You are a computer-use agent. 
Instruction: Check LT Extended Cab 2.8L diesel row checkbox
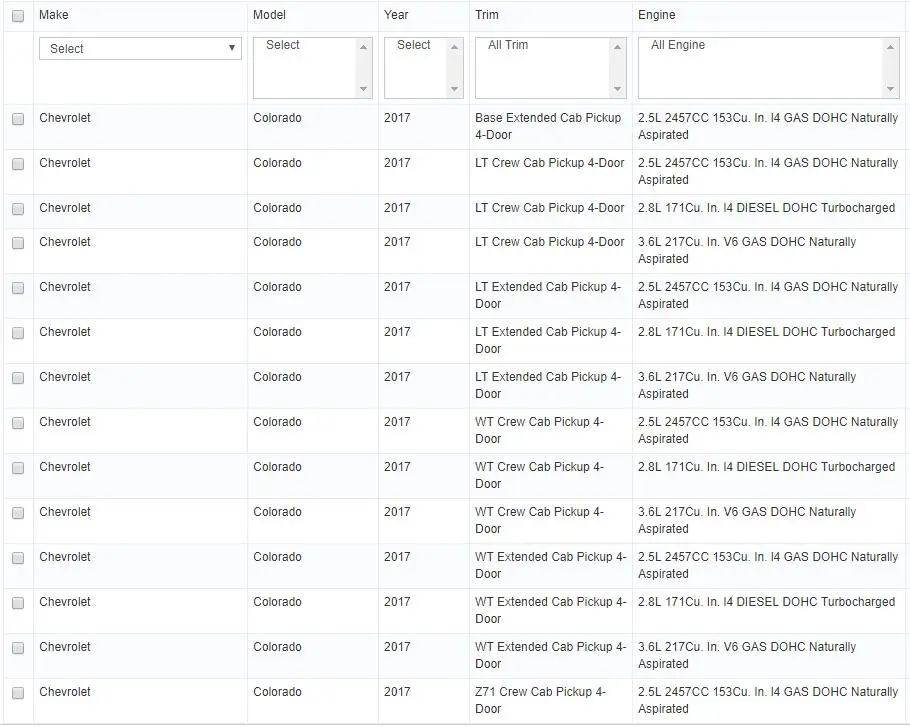[x=18, y=333]
